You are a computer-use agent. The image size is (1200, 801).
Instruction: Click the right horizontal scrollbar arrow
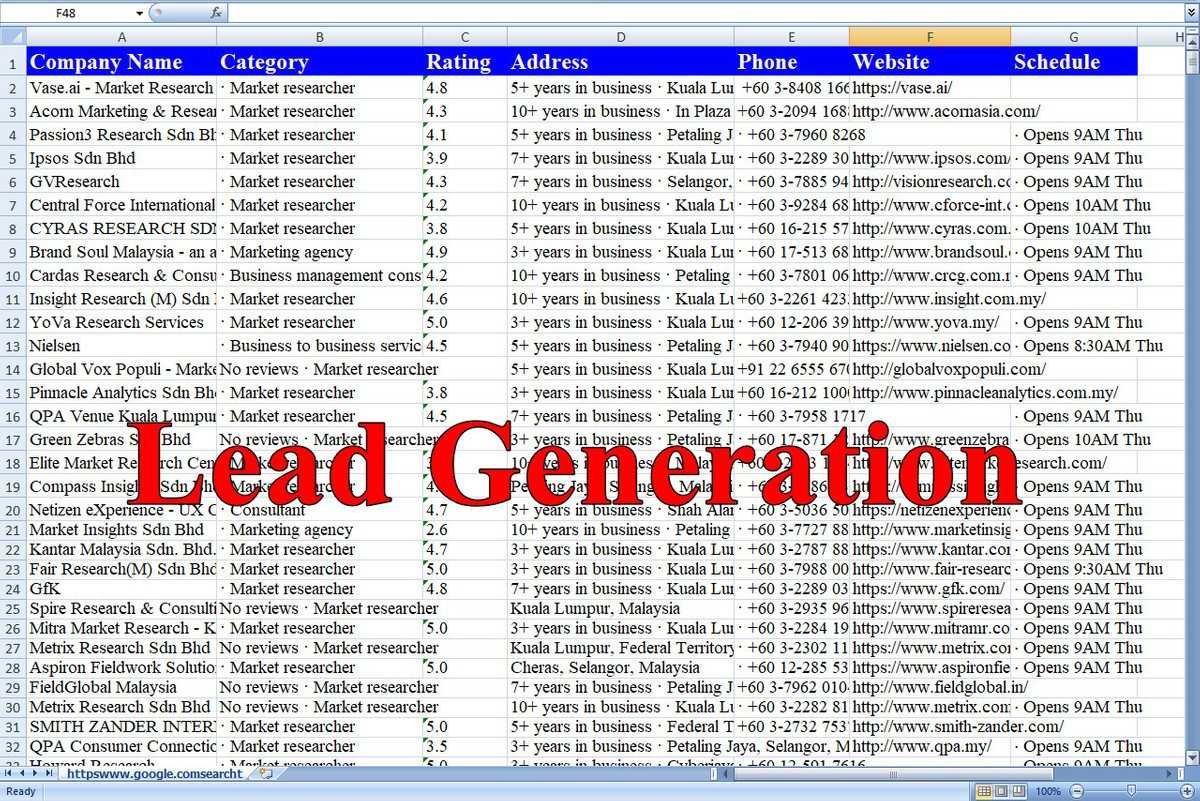click(1168, 772)
